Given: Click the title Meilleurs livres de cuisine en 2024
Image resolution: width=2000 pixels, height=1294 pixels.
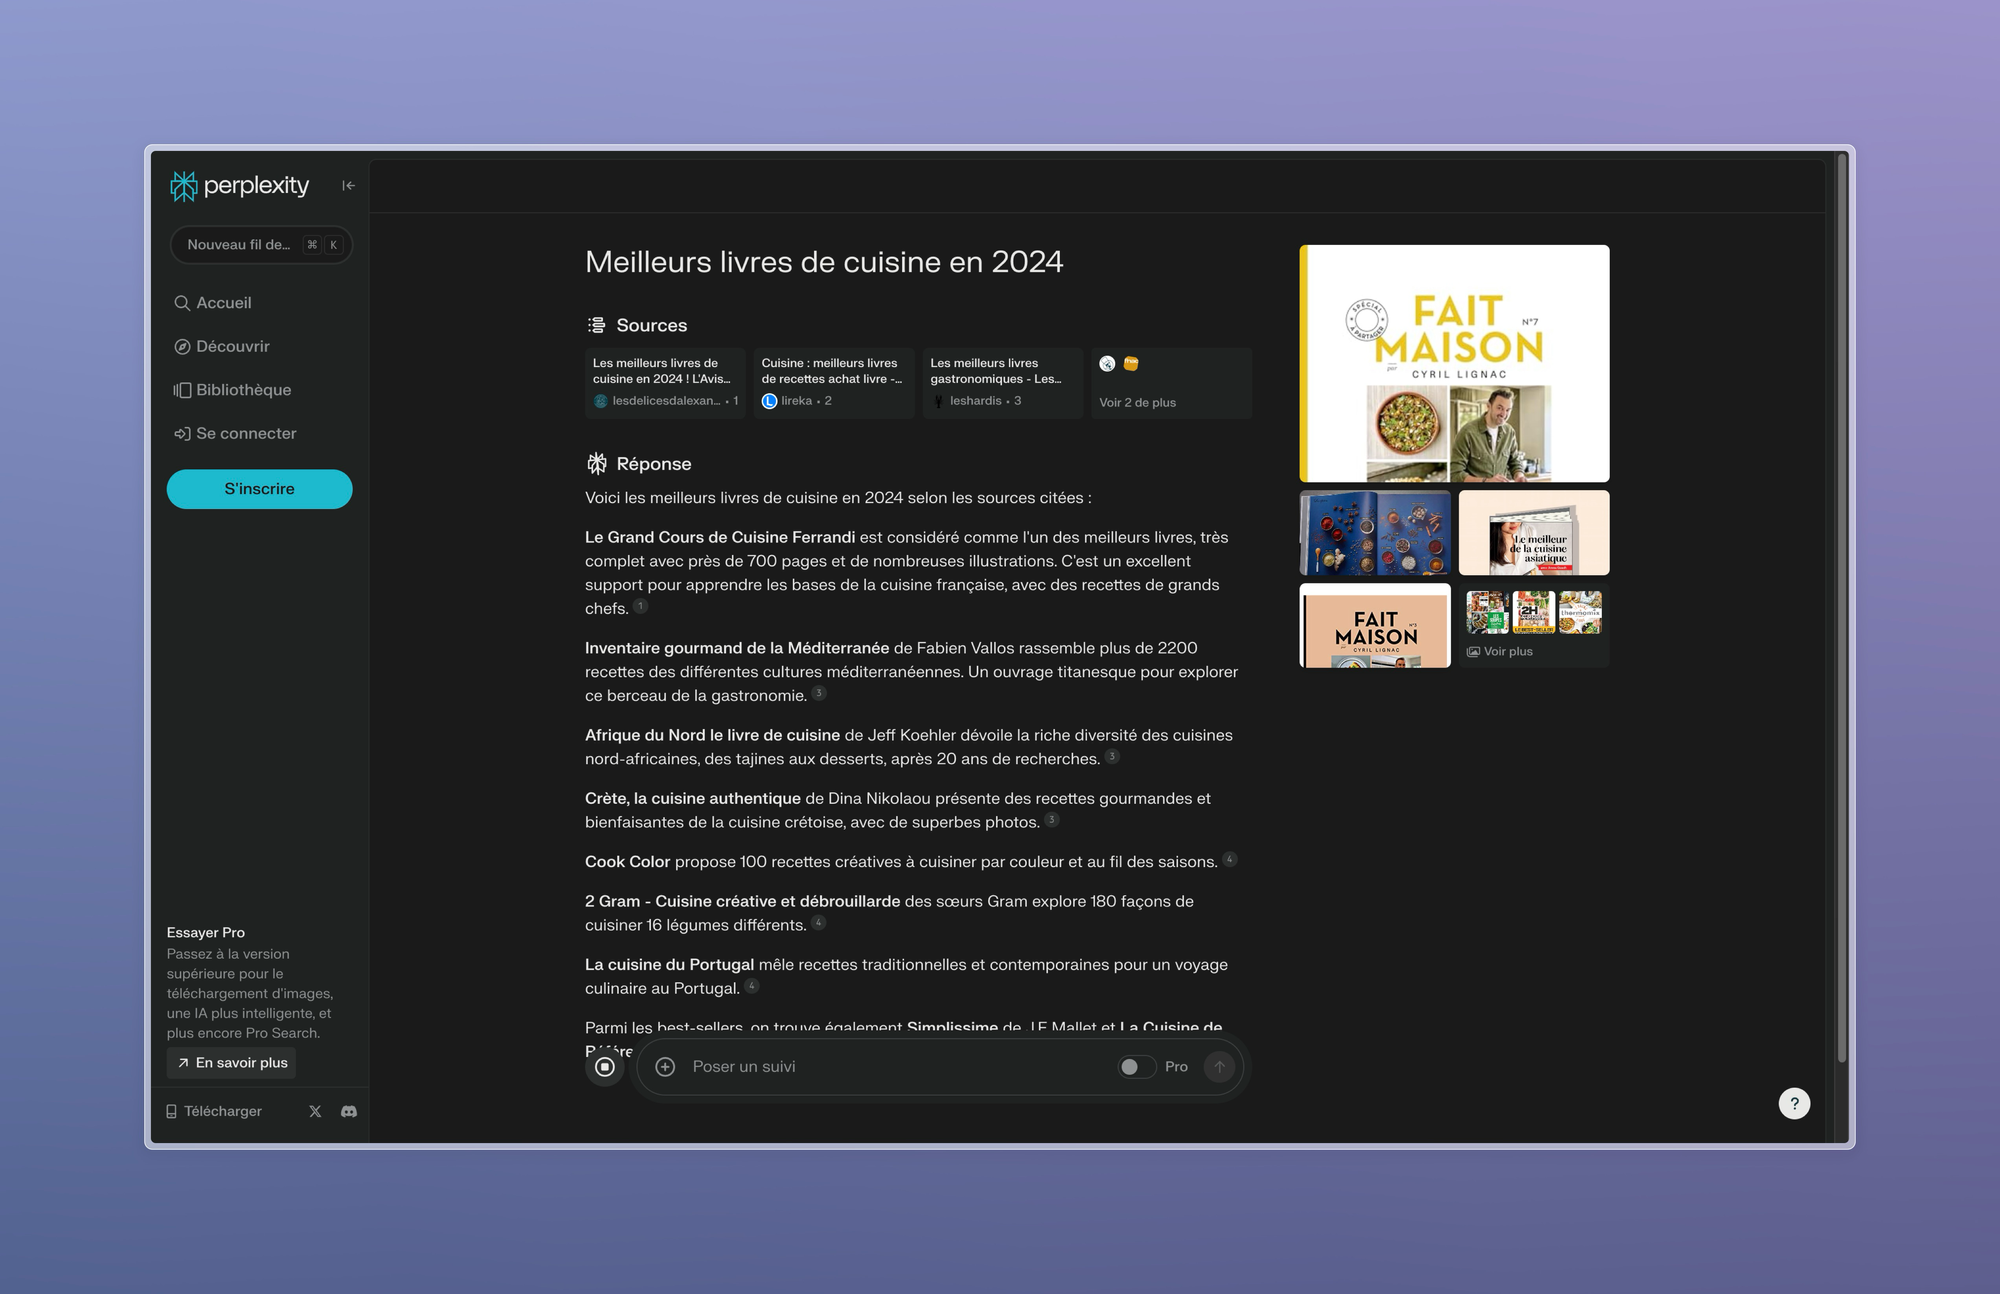Looking at the screenshot, I should pos(824,262).
